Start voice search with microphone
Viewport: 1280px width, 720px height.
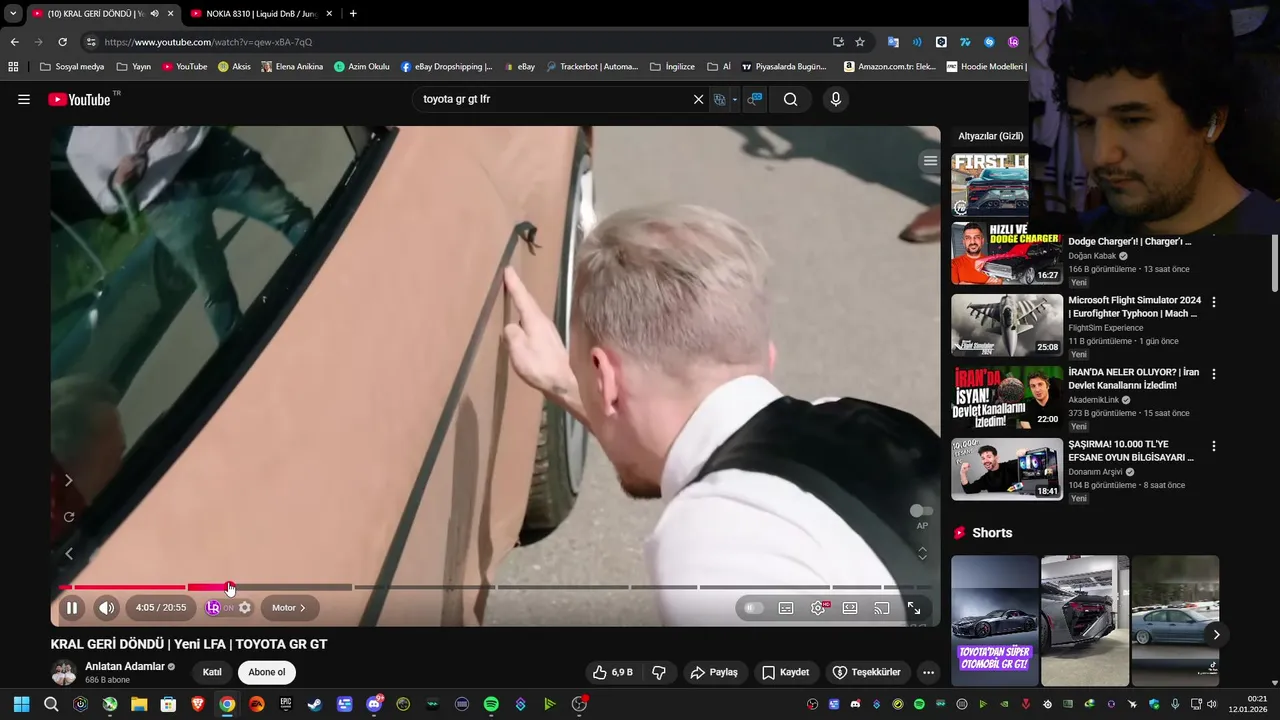[836, 99]
